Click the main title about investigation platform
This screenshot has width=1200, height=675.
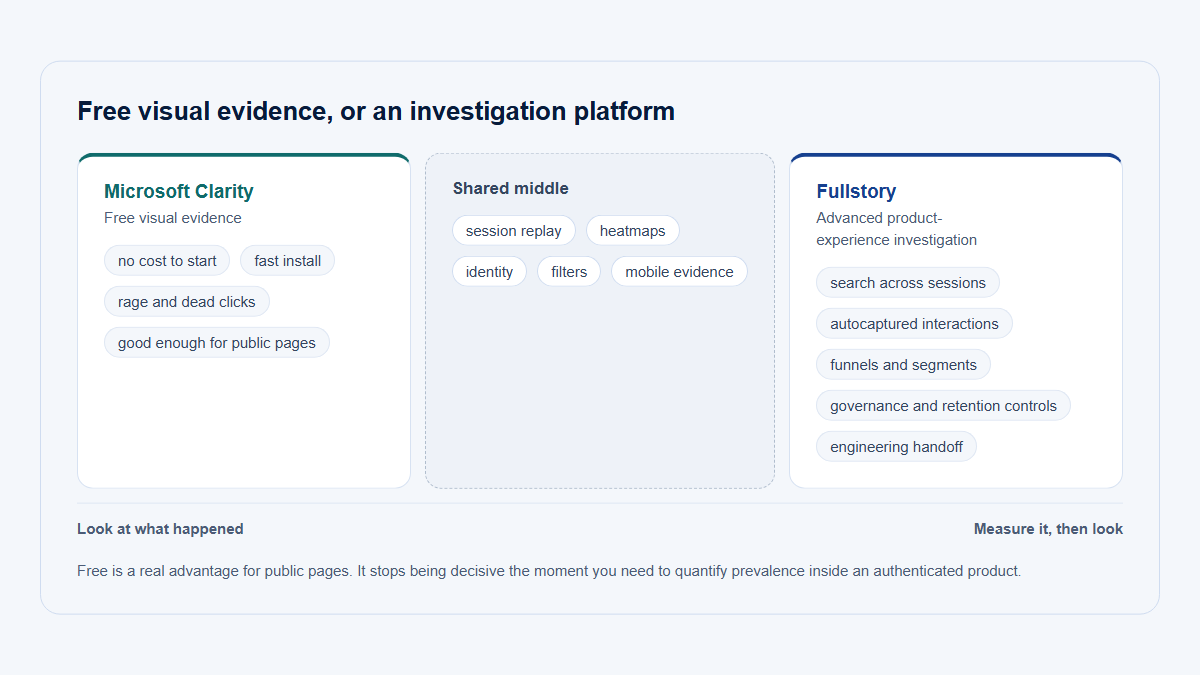pyautogui.click(x=376, y=111)
